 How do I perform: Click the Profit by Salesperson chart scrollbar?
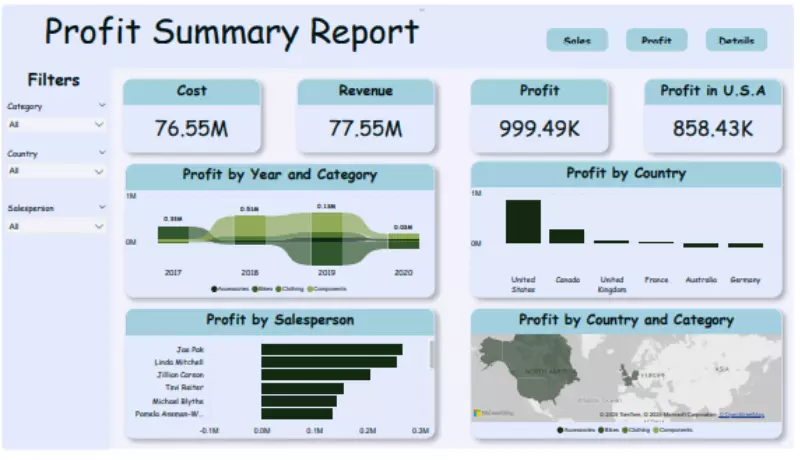click(432, 354)
